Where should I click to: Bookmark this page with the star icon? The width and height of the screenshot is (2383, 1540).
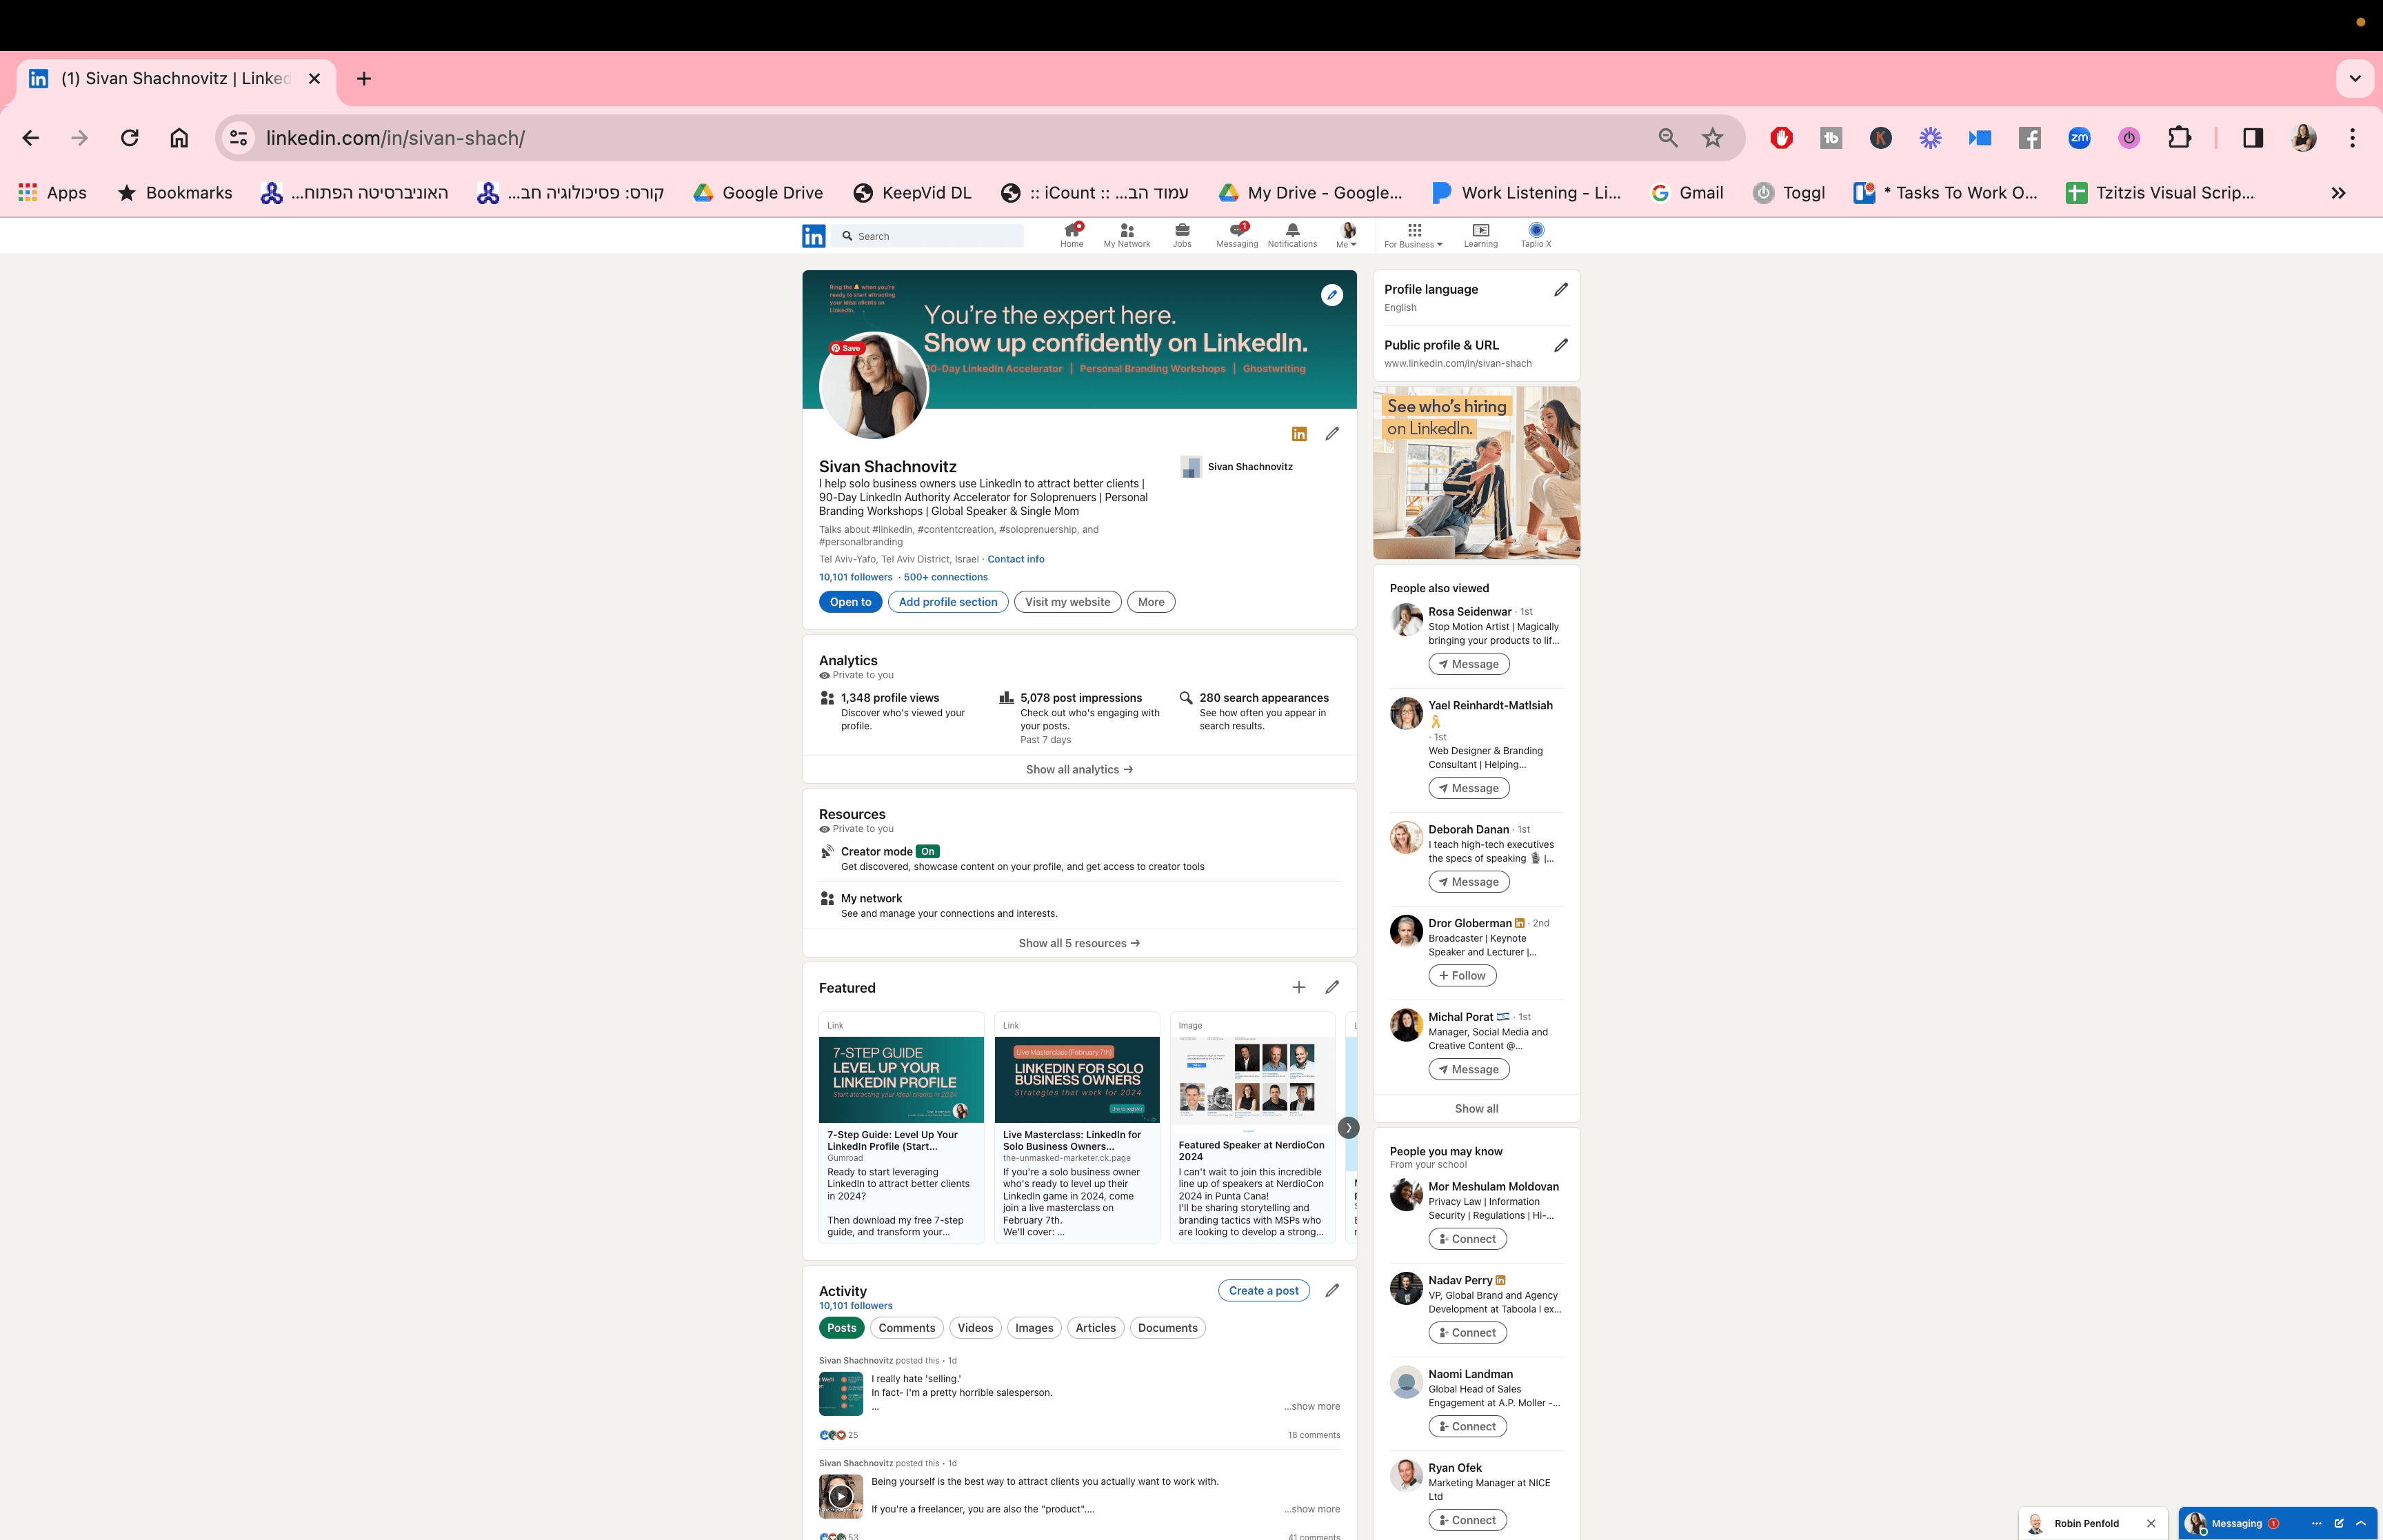pos(1713,138)
